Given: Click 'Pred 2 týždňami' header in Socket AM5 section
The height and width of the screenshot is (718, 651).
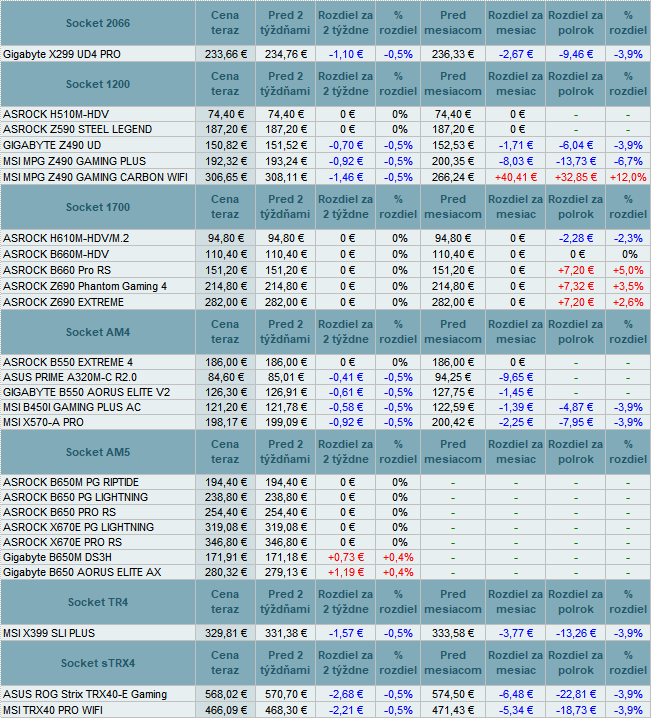Looking at the screenshot, I should tap(285, 451).
